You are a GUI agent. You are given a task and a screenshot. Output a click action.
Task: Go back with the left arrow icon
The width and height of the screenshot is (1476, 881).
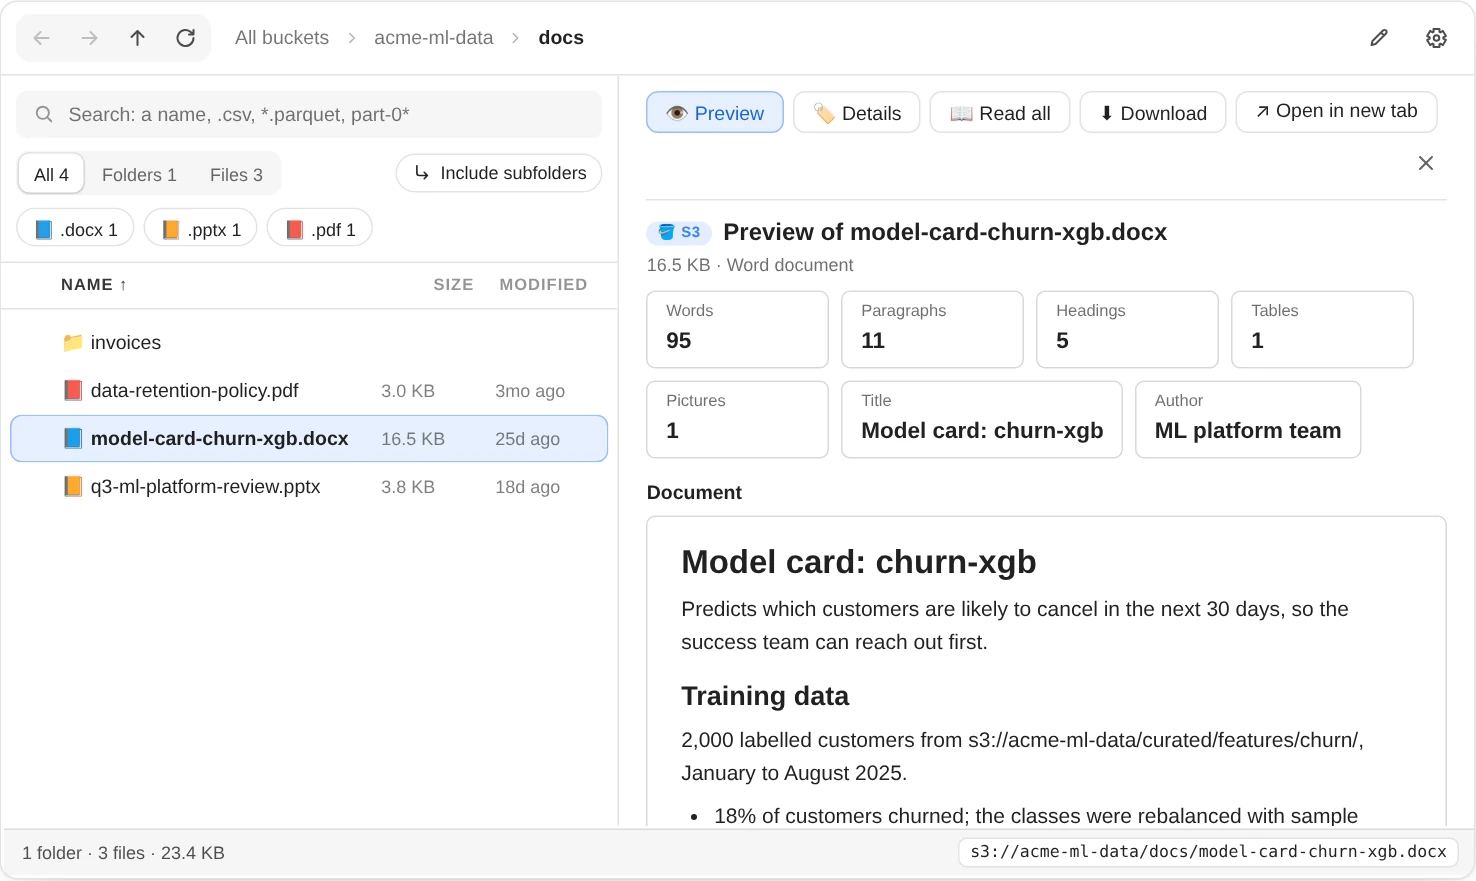click(42, 38)
